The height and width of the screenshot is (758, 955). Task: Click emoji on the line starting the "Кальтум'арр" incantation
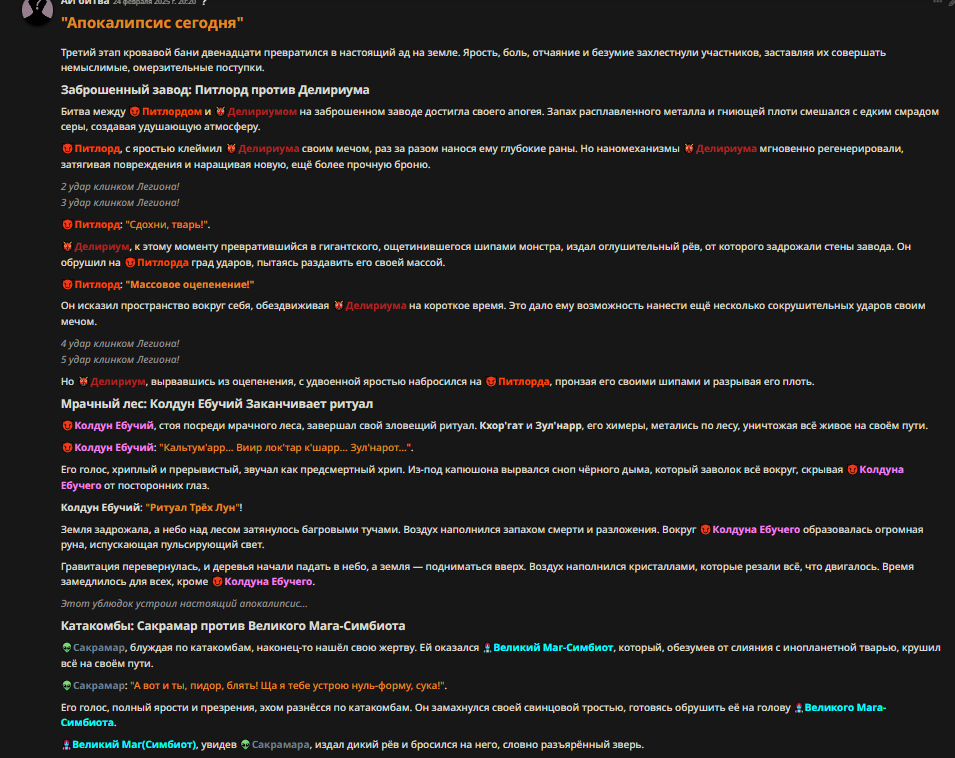click(68, 447)
